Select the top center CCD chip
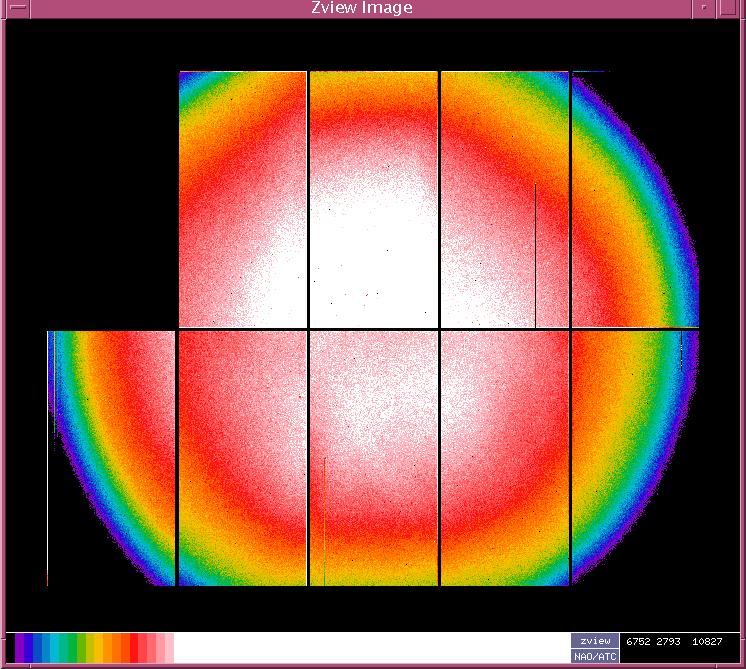 373,199
